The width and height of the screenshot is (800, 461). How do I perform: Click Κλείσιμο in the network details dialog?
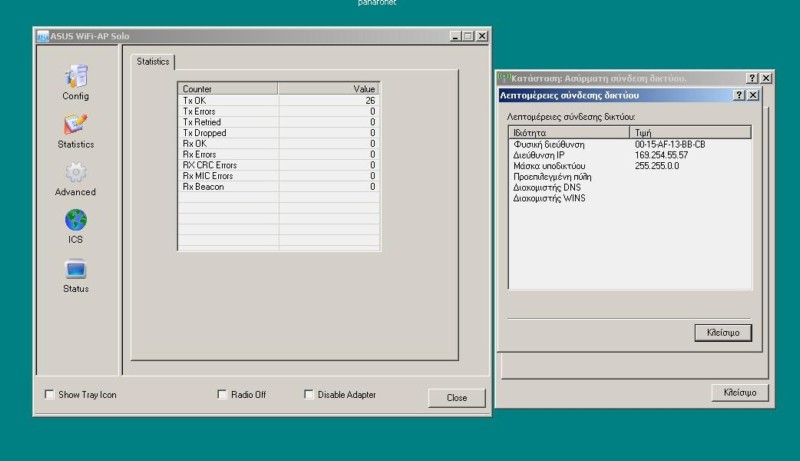[x=723, y=332]
